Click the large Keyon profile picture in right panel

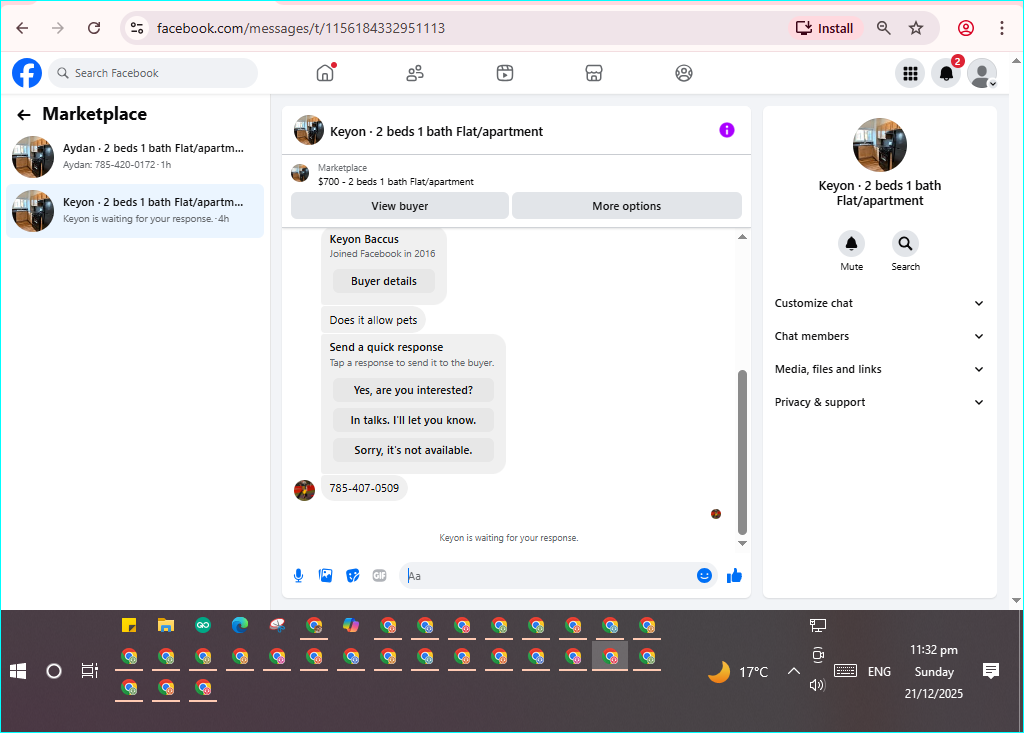click(880, 145)
